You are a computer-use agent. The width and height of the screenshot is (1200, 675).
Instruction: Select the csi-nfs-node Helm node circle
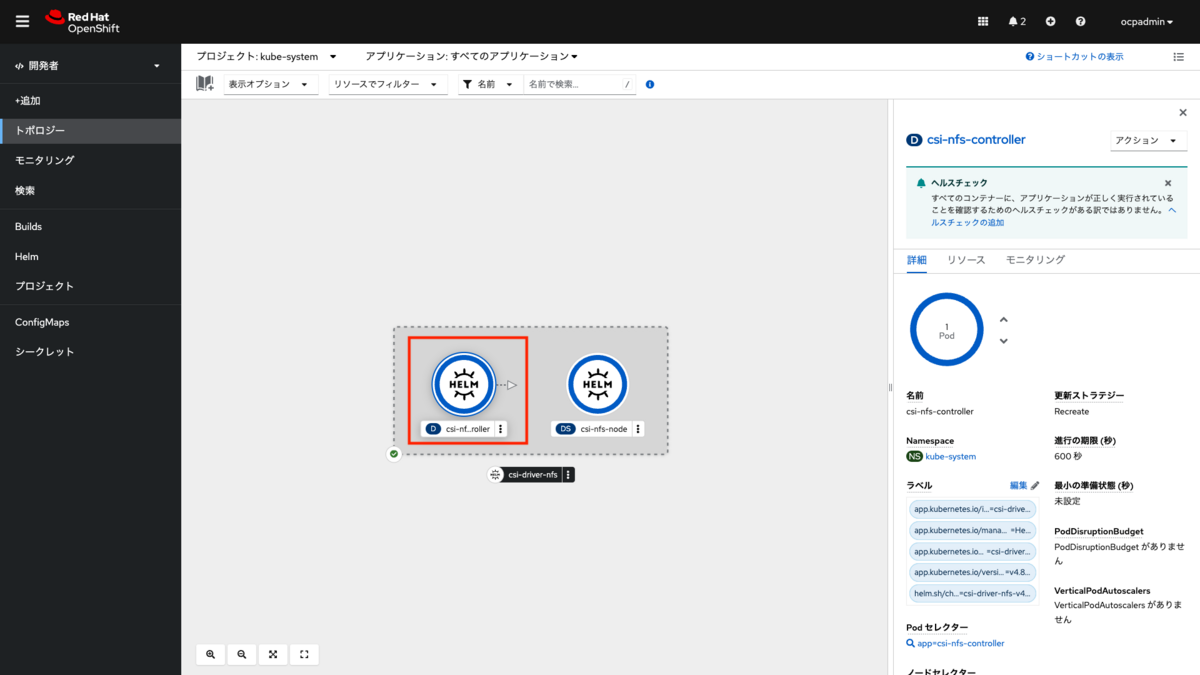tap(597, 385)
